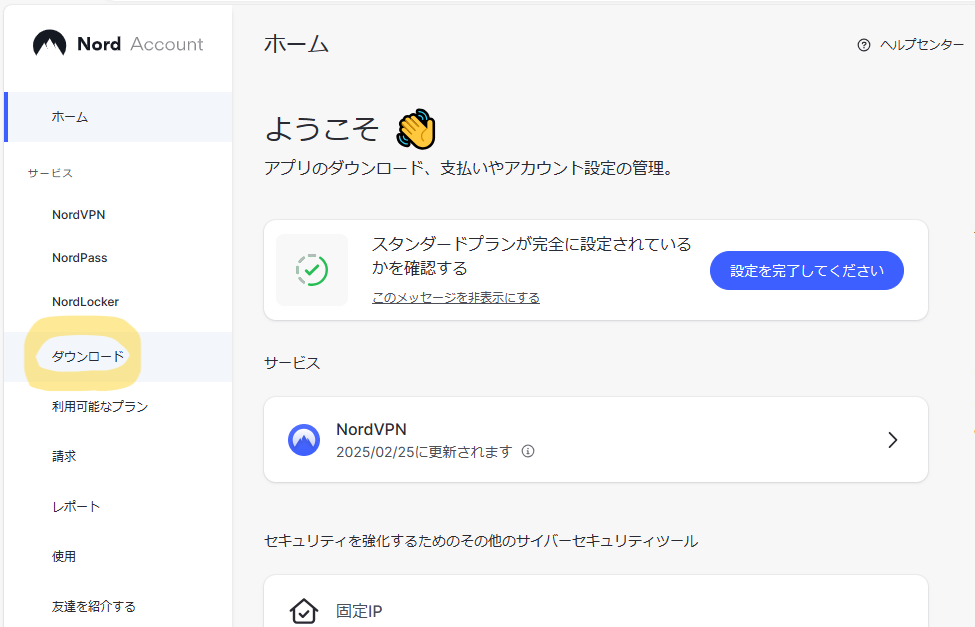The width and height of the screenshot is (975, 627).
Task: Open the ダウンロード sidebar item
Action: [118, 356]
